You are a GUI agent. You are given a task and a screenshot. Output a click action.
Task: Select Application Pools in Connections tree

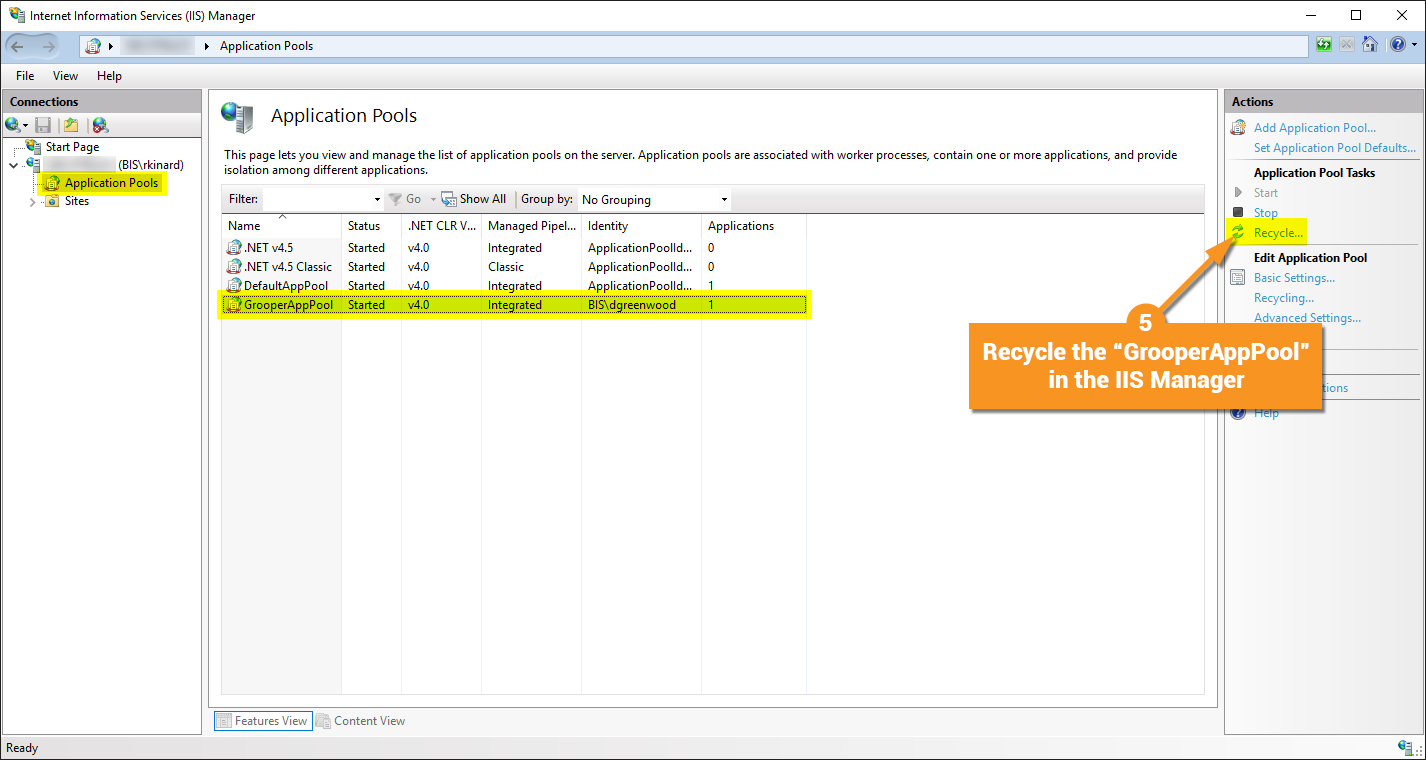tap(111, 183)
